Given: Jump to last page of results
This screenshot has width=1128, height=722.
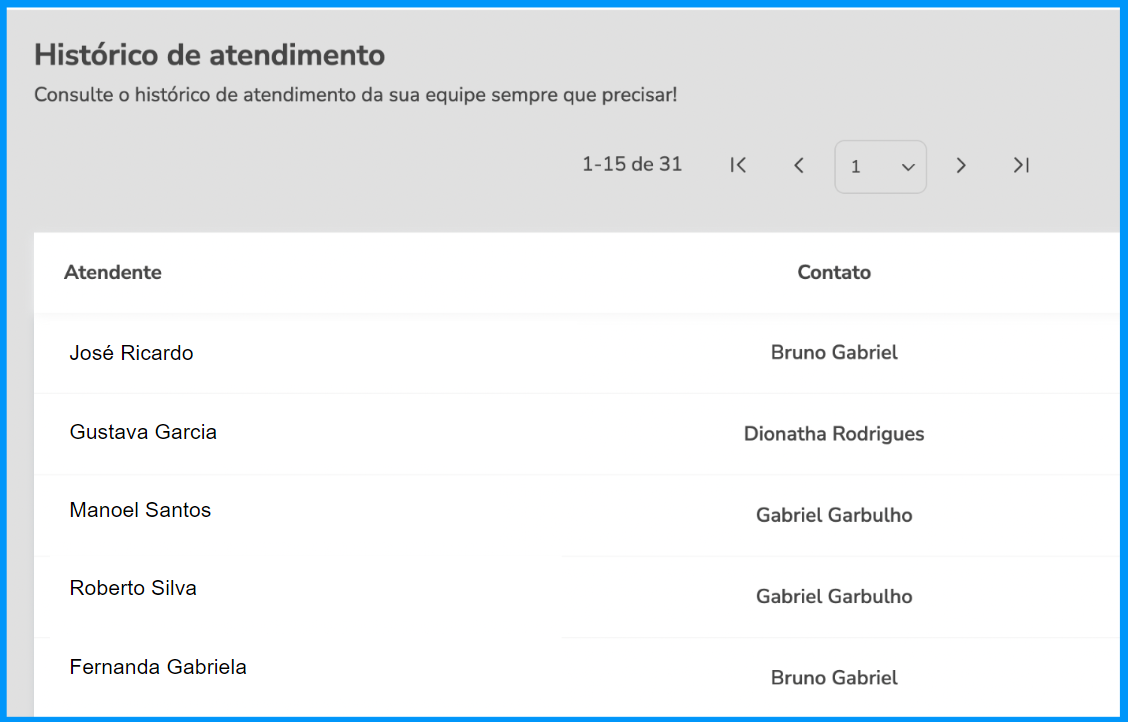Looking at the screenshot, I should [1021, 165].
